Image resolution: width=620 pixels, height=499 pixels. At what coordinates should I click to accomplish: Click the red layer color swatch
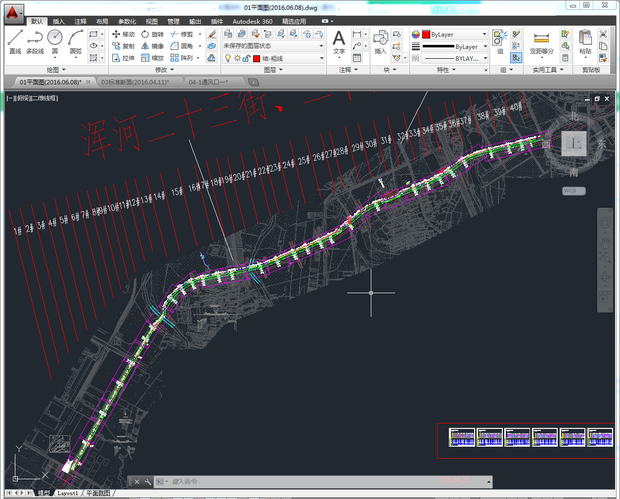[x=256, y=58]
